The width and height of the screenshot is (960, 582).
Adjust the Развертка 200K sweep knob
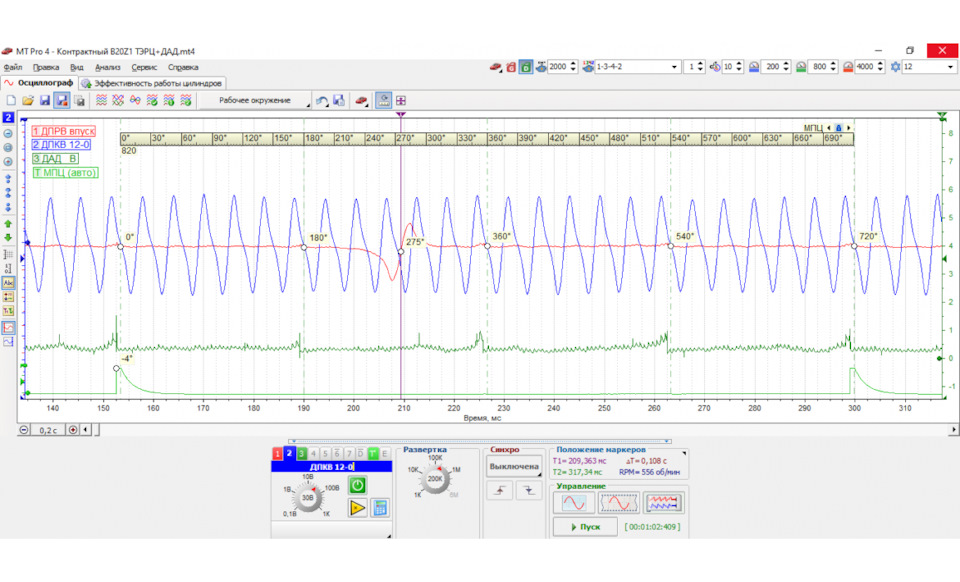[x=436, y=478]
